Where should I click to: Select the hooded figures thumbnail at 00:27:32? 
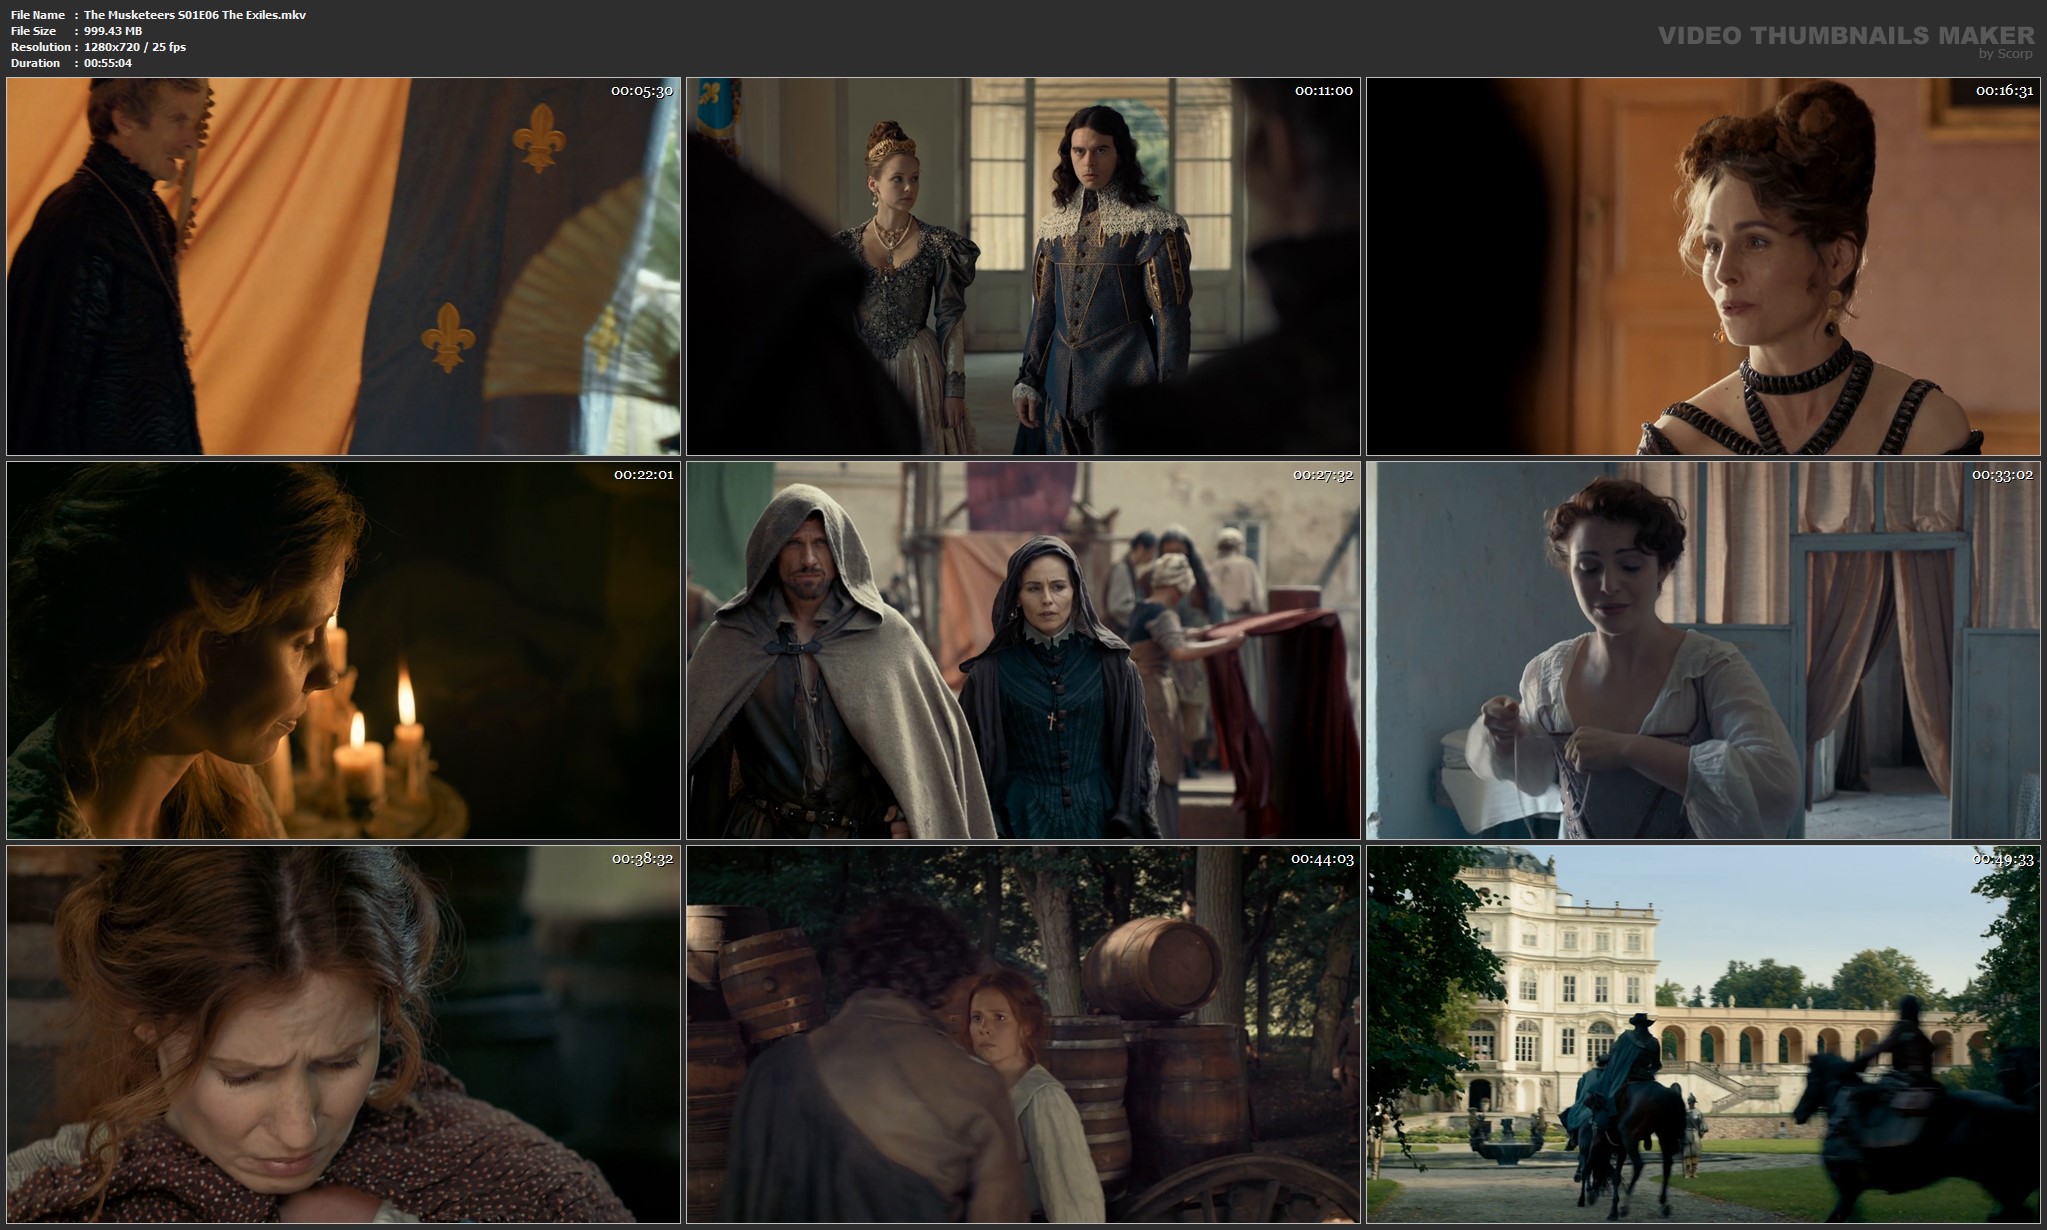pos(1023,650)
